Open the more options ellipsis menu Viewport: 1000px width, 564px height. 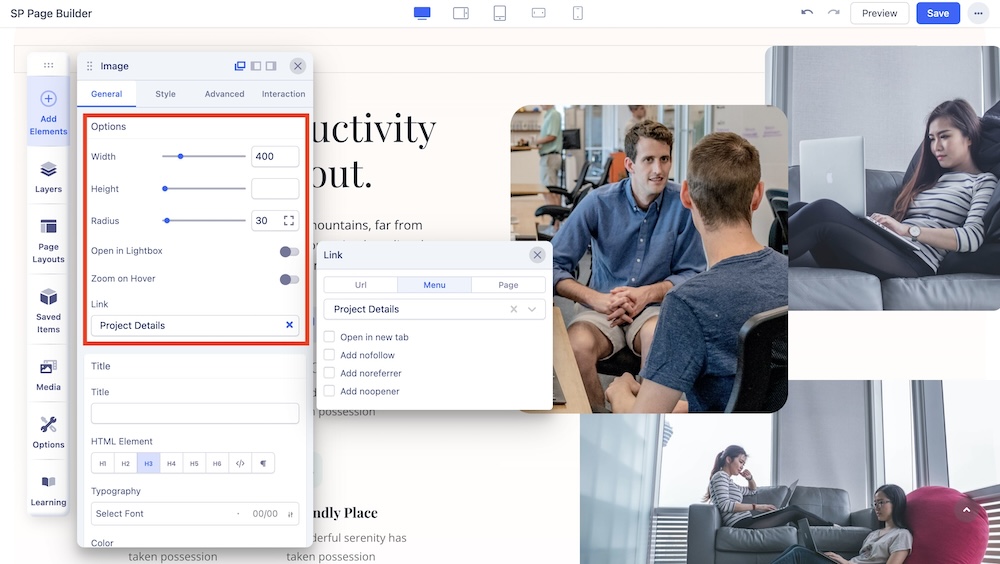[977, 13]
